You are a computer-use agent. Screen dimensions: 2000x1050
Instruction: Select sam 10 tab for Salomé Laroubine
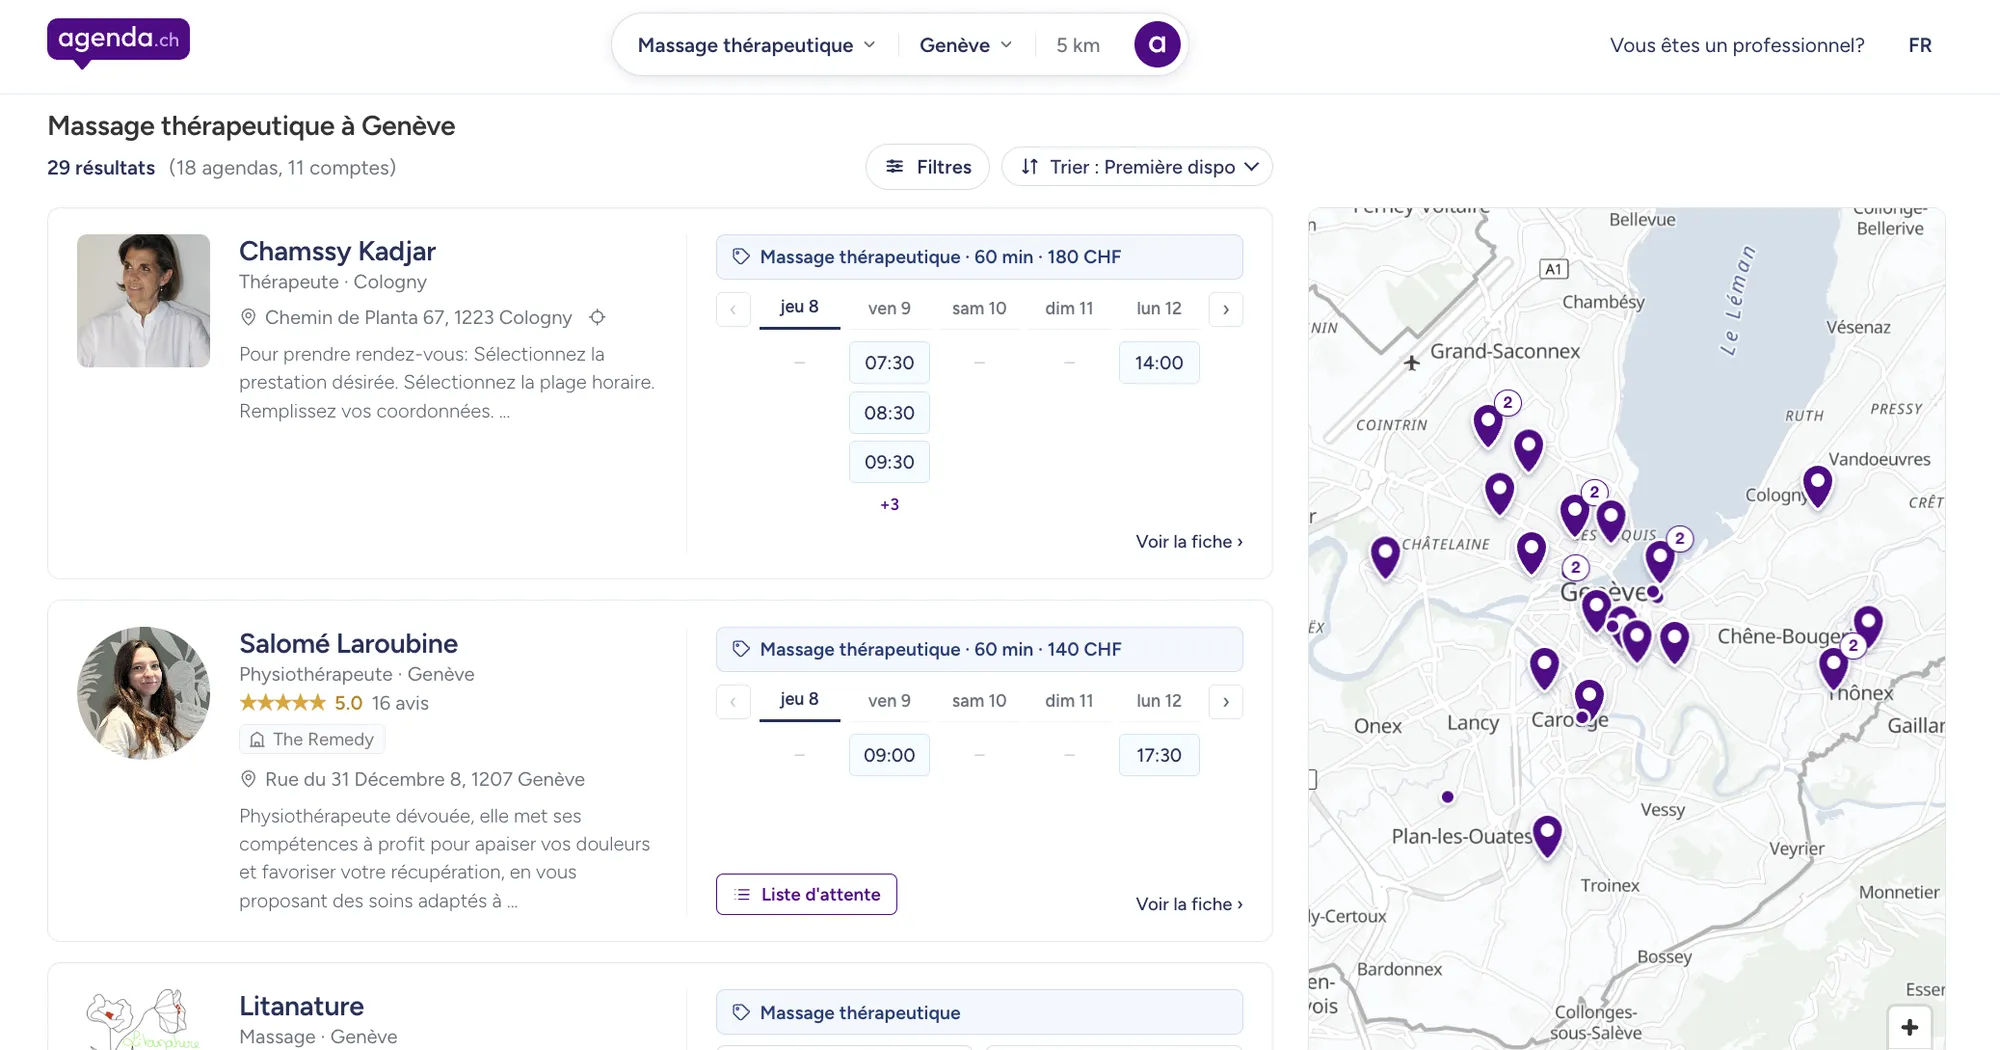click(979, 701)
